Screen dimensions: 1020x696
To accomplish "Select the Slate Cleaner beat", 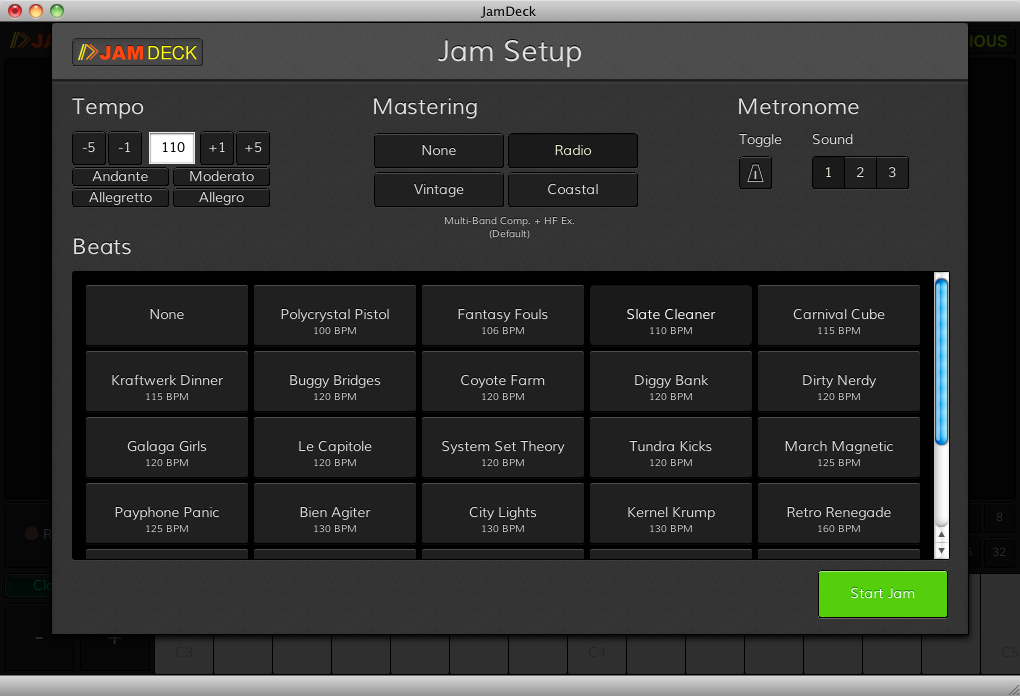I will (x=671, y=315).
